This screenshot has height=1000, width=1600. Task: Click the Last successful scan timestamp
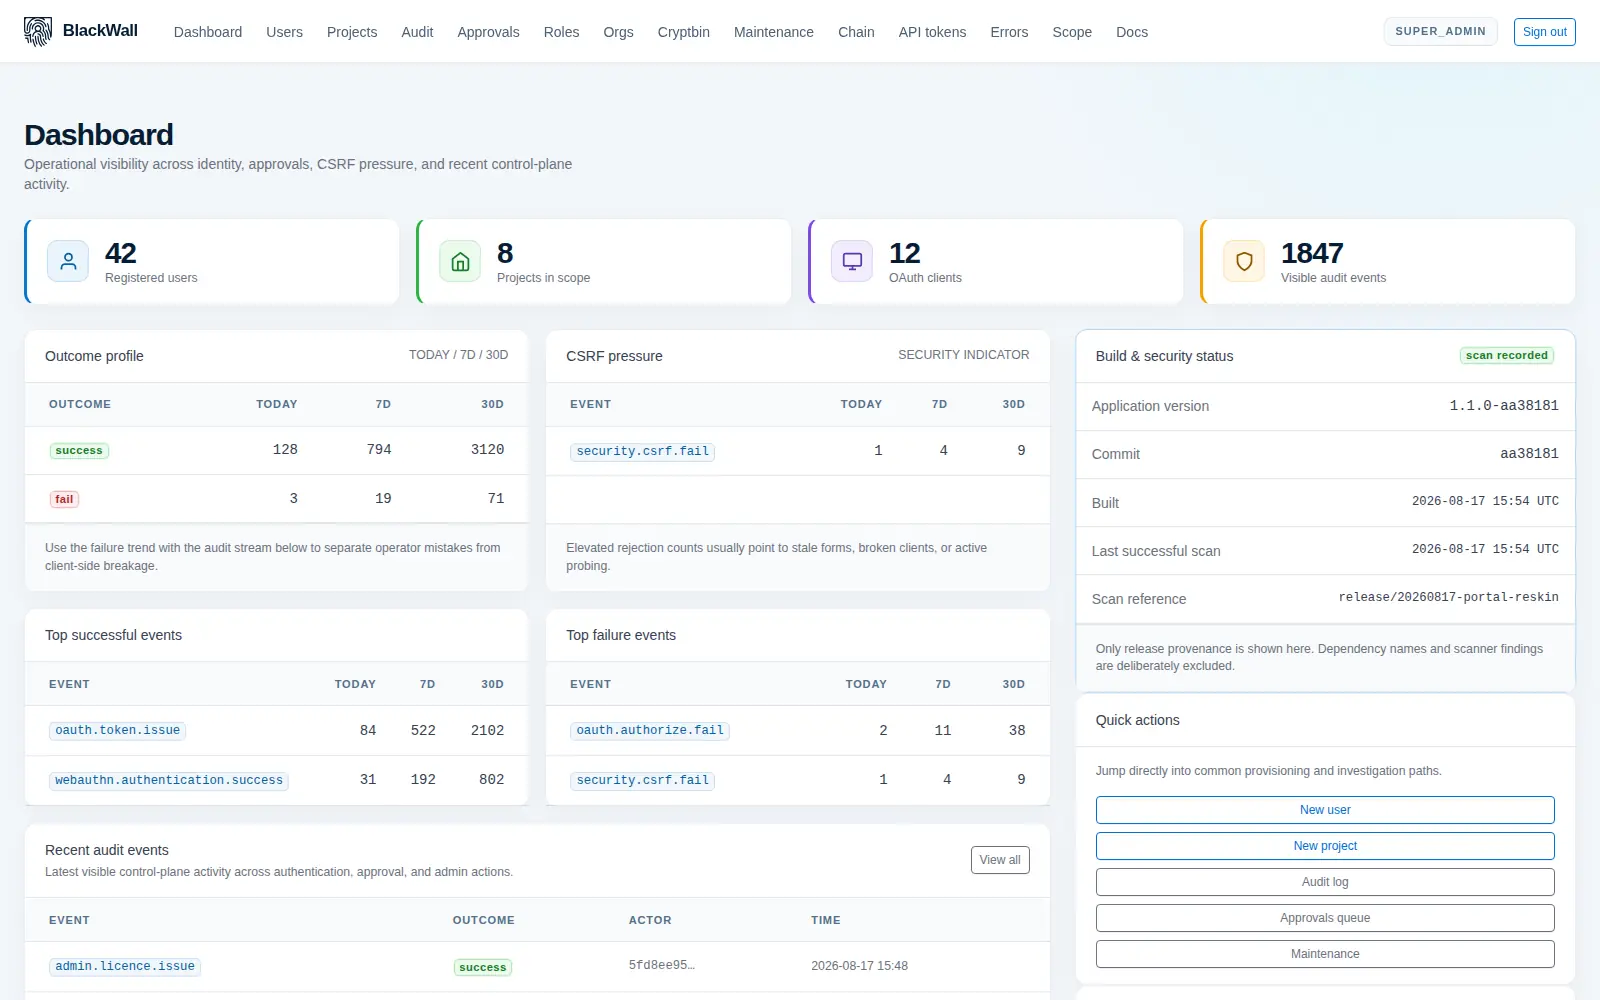point(1485,549)
